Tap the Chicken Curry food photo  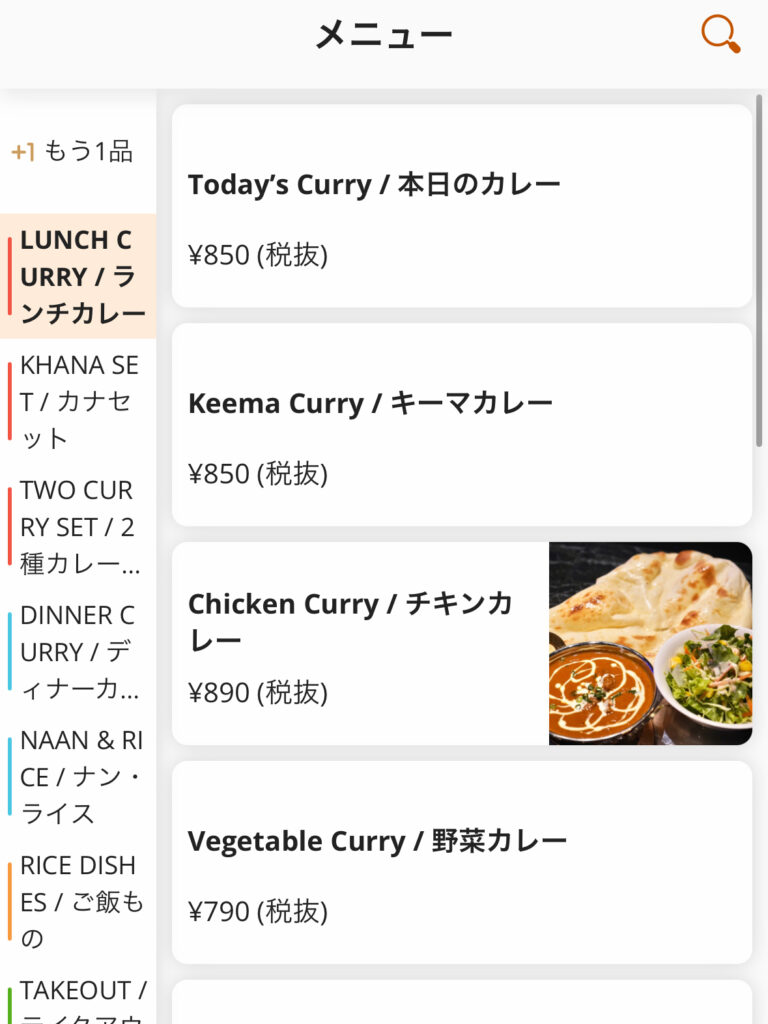(x=650, y=643)
